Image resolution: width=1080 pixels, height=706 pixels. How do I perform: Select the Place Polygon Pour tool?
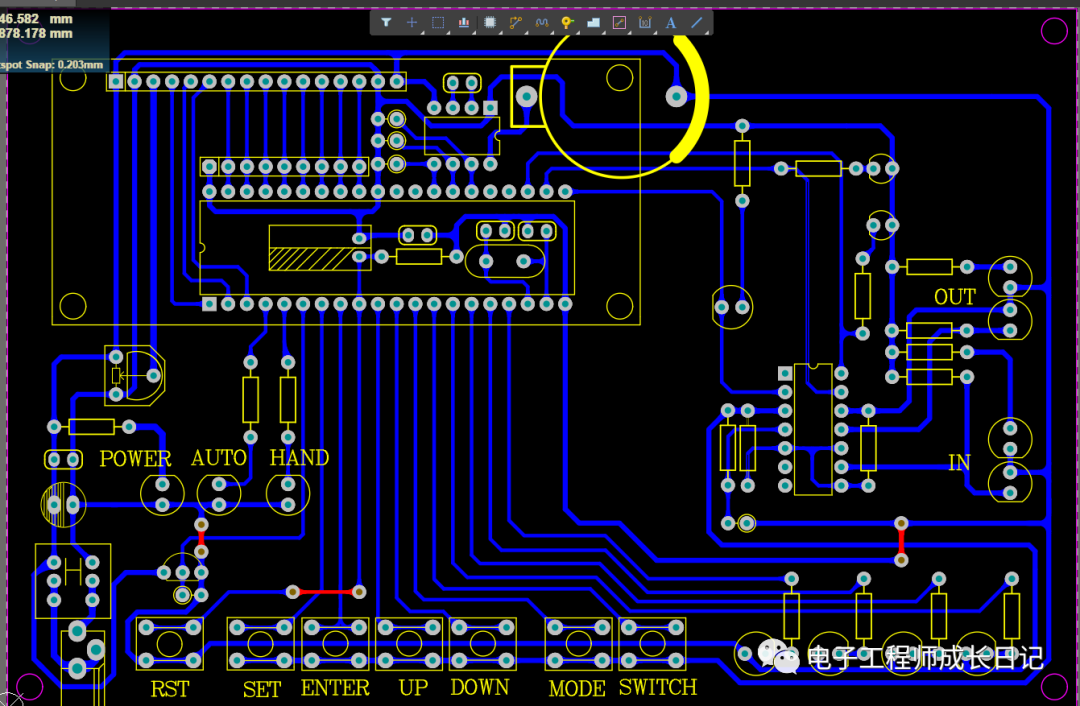point(594,23)
